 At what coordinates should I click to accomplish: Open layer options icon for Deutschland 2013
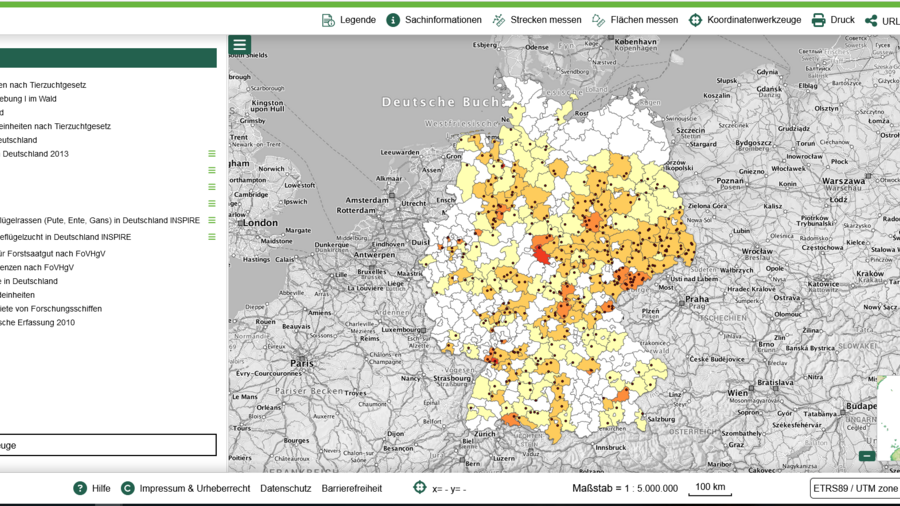pyautogui.click(x=212, y=154)
